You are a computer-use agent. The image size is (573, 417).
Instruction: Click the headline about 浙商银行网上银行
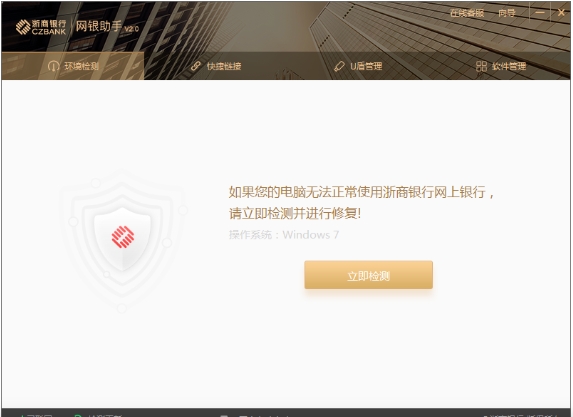[361, 192]
